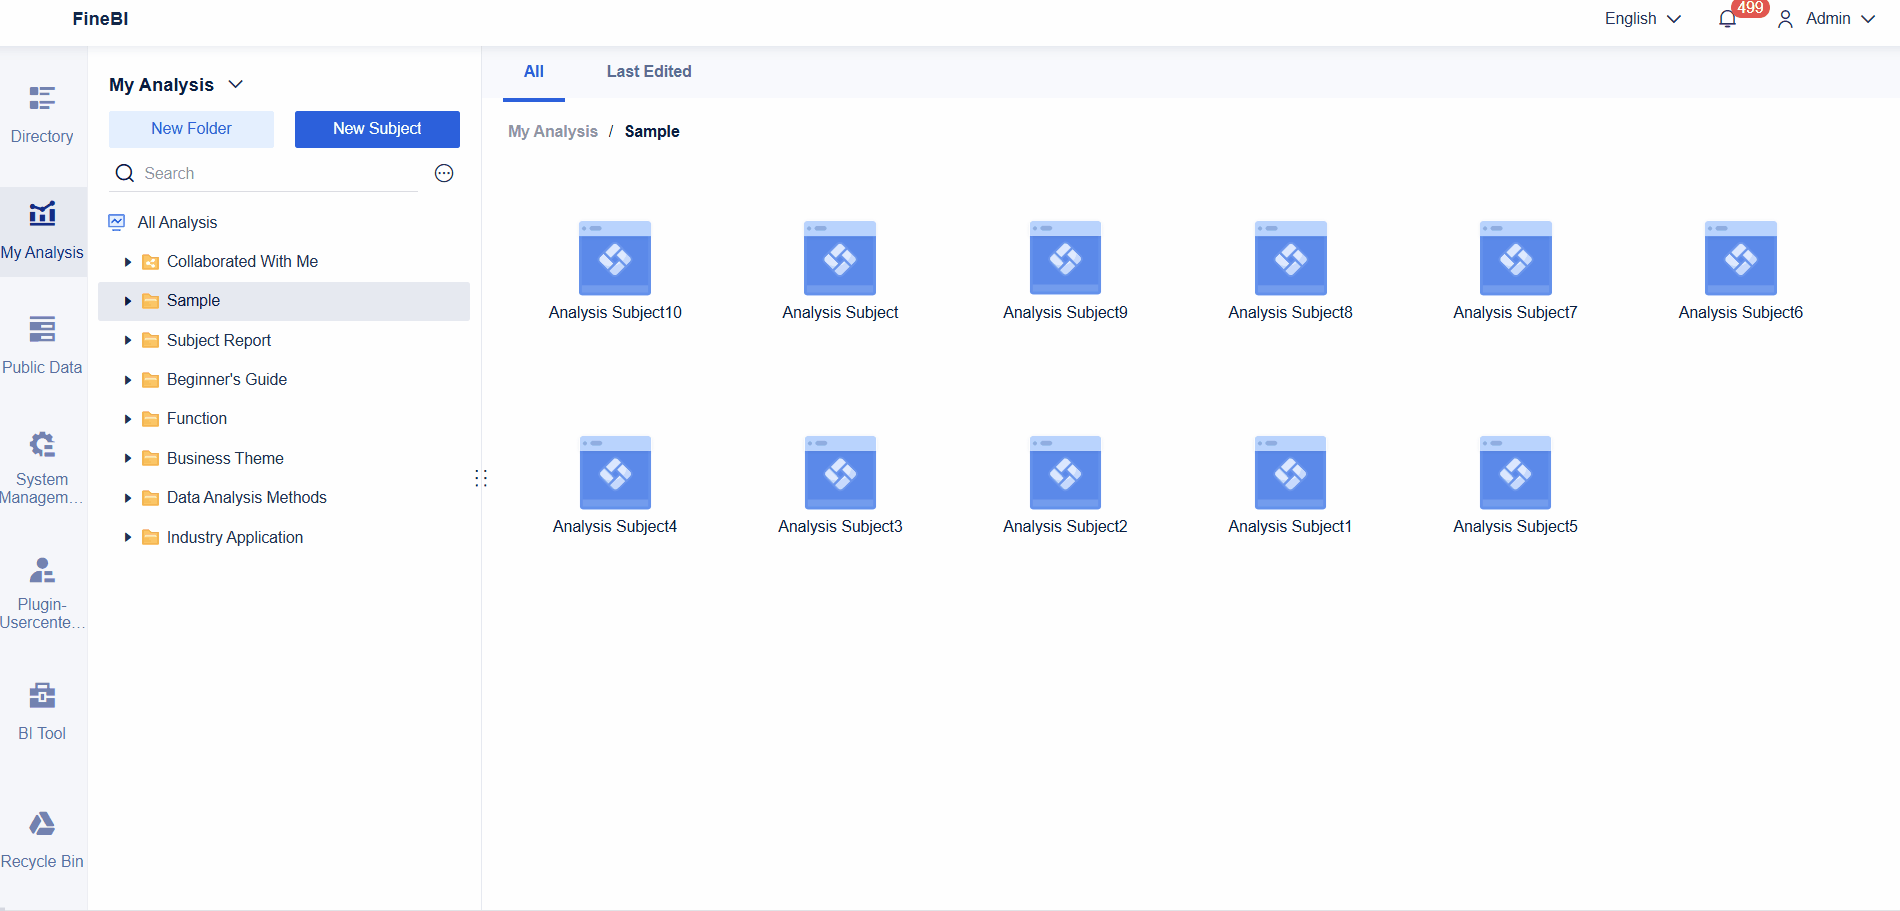Expand the Beginner's Guide folder arrow
Screen dimensions: 1900x911
128,380
